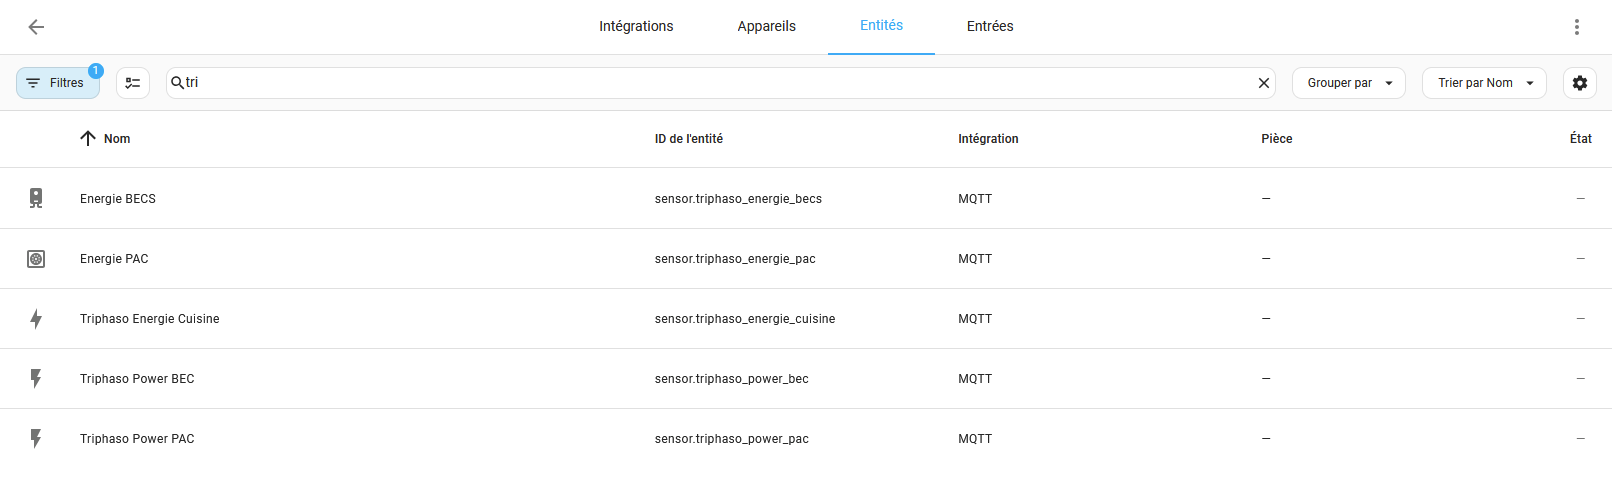Open table settings gear icon
The width and height of the screenshot is (1612, 496).
(1579, 83)
